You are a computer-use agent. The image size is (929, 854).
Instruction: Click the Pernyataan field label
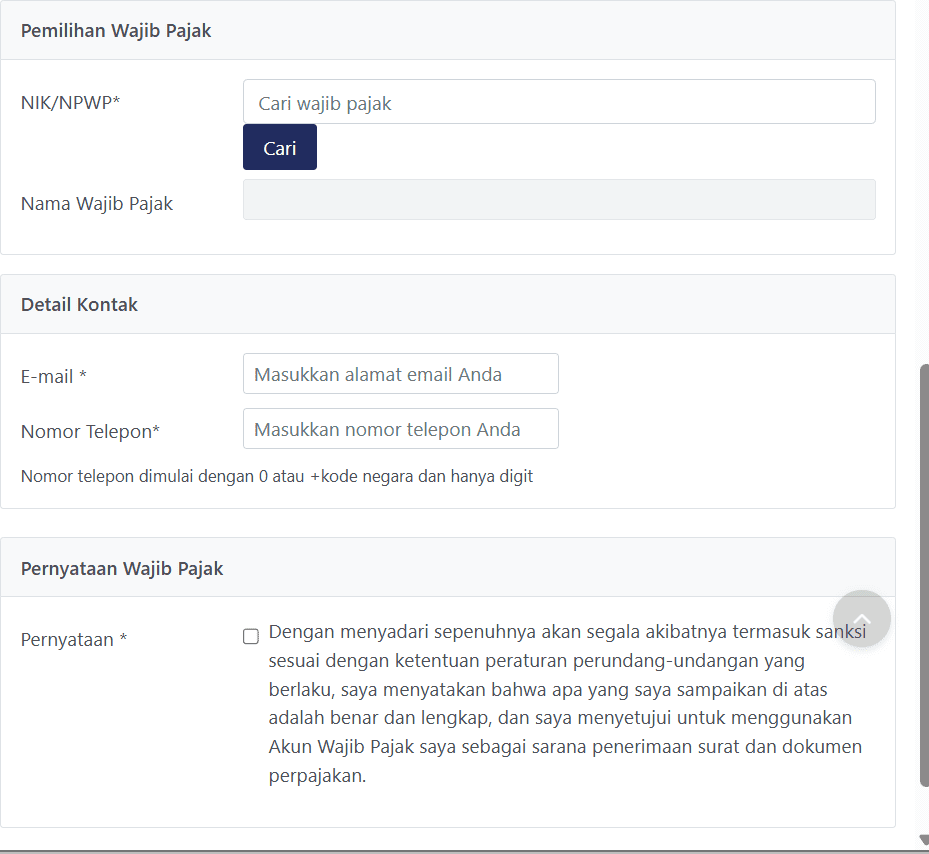tap(74, 640)
